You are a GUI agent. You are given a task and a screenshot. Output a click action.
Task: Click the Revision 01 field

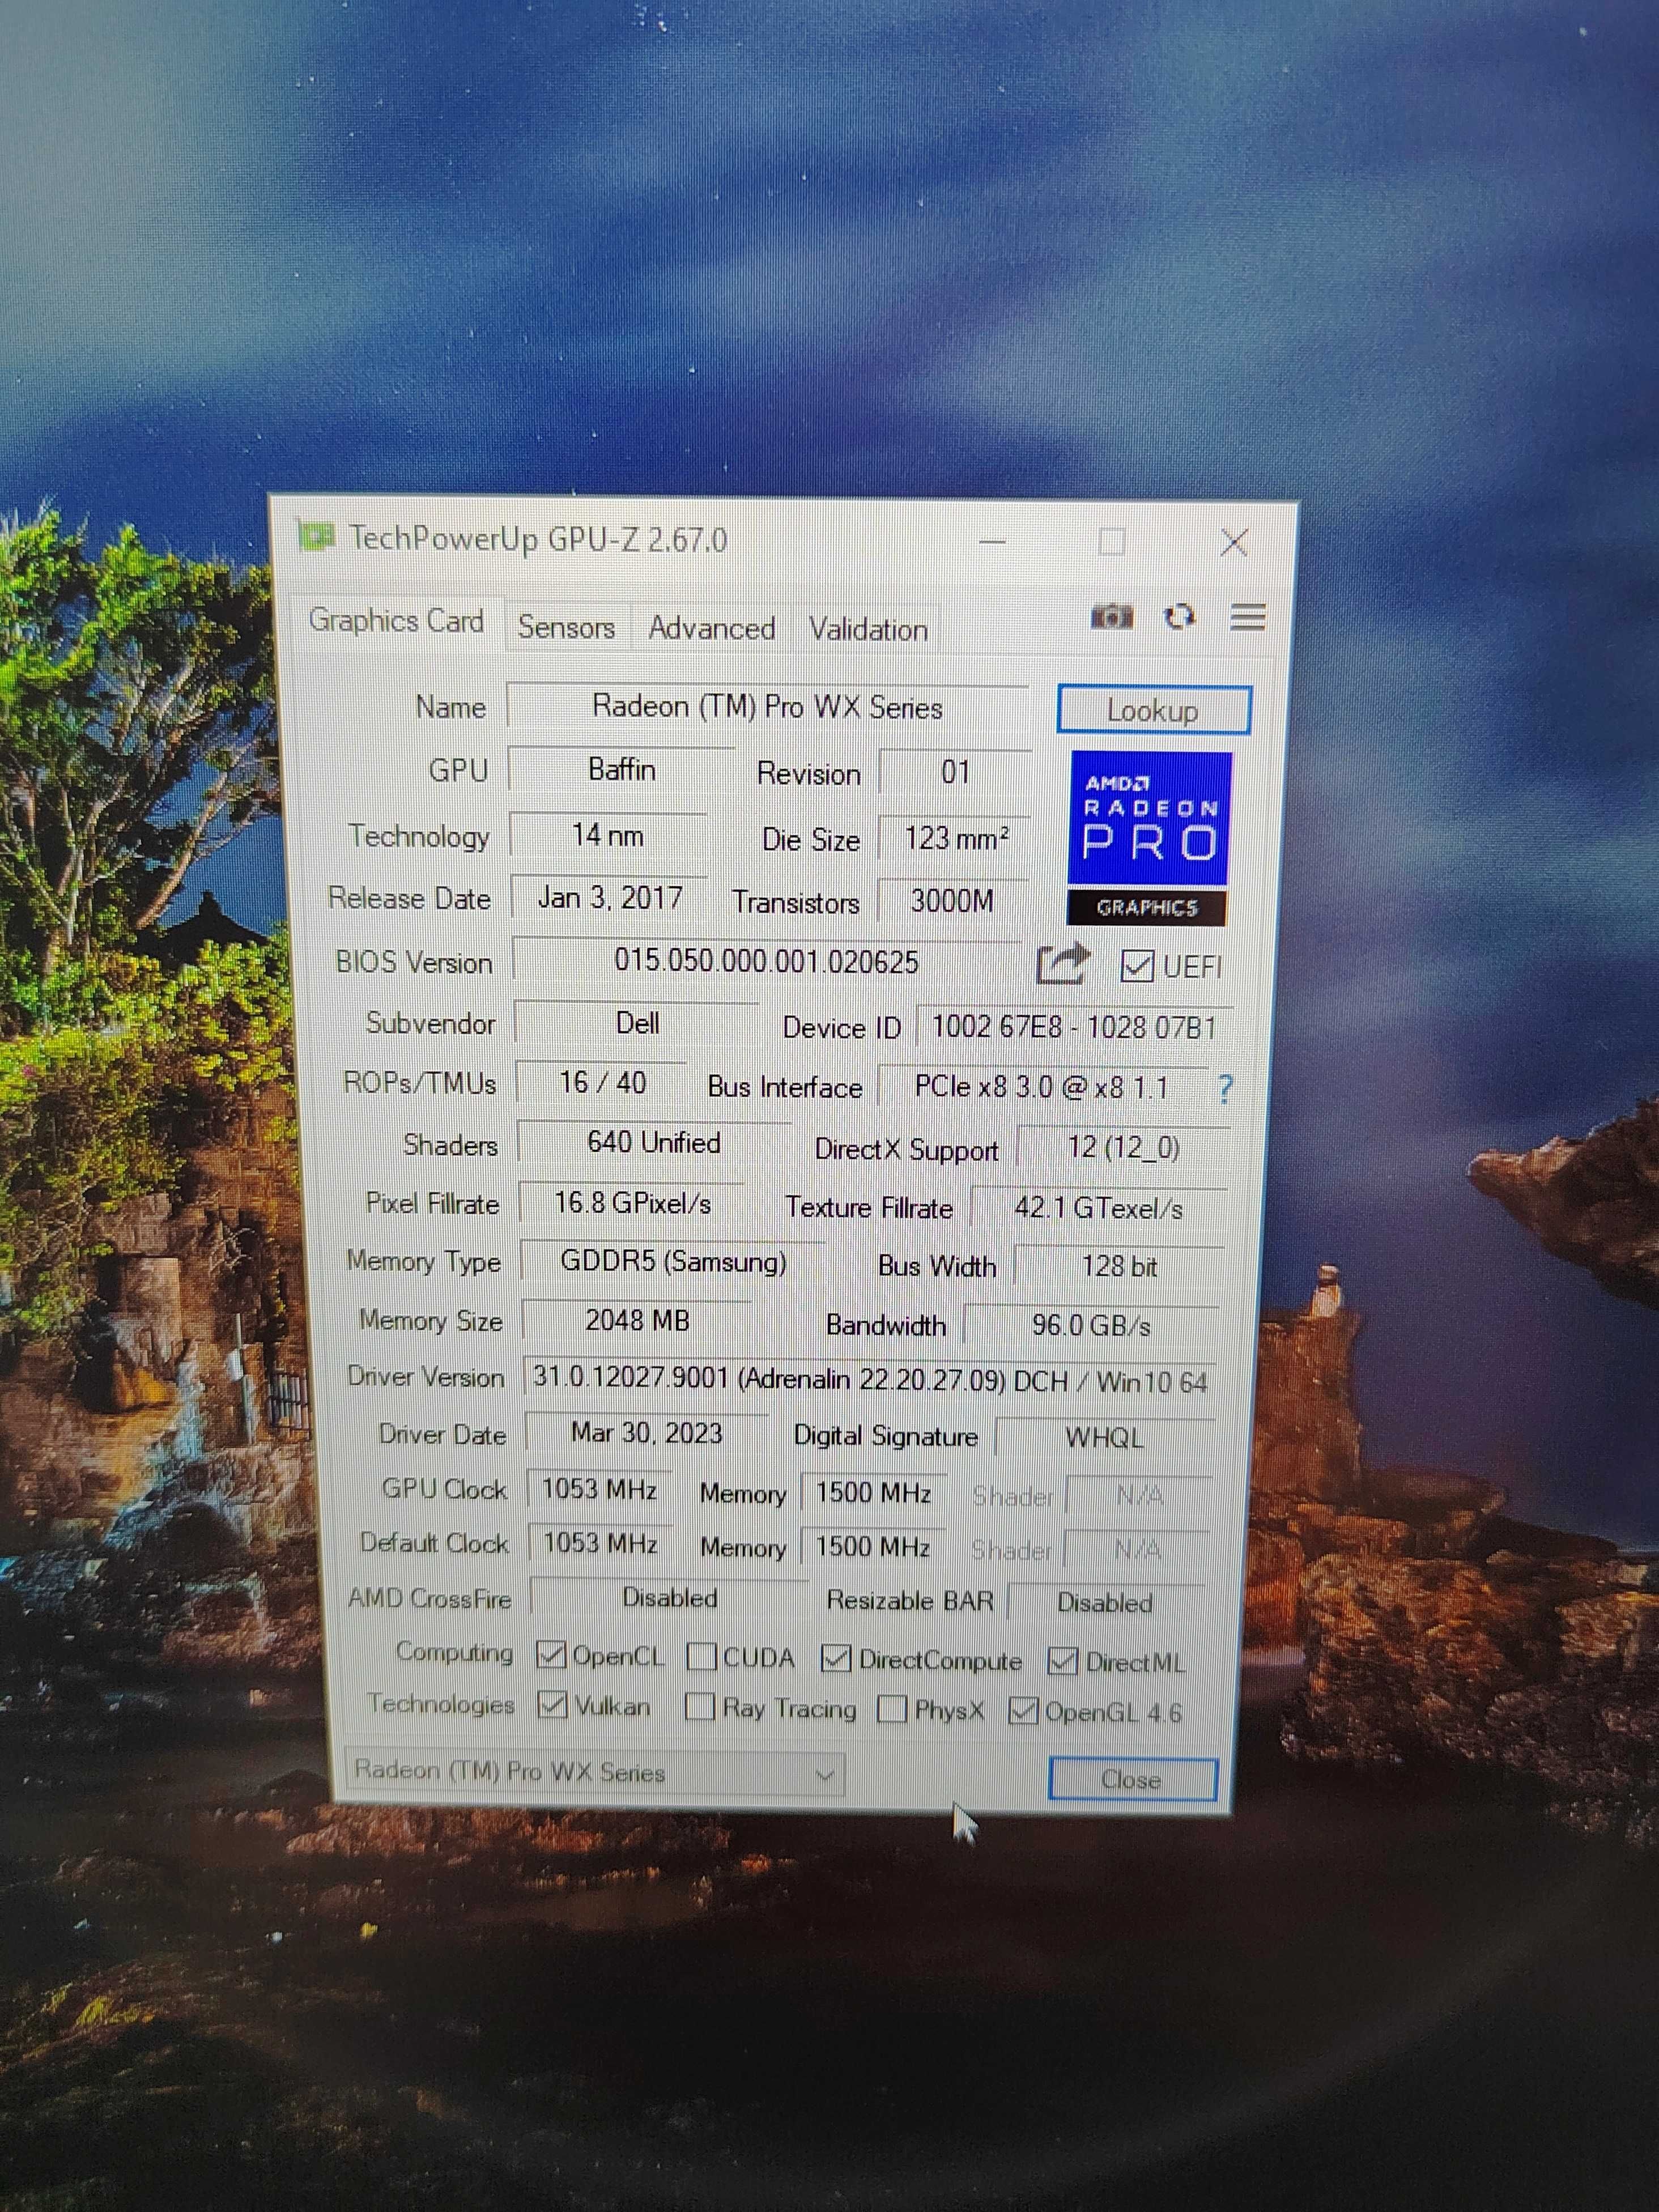tap(956, 772)
